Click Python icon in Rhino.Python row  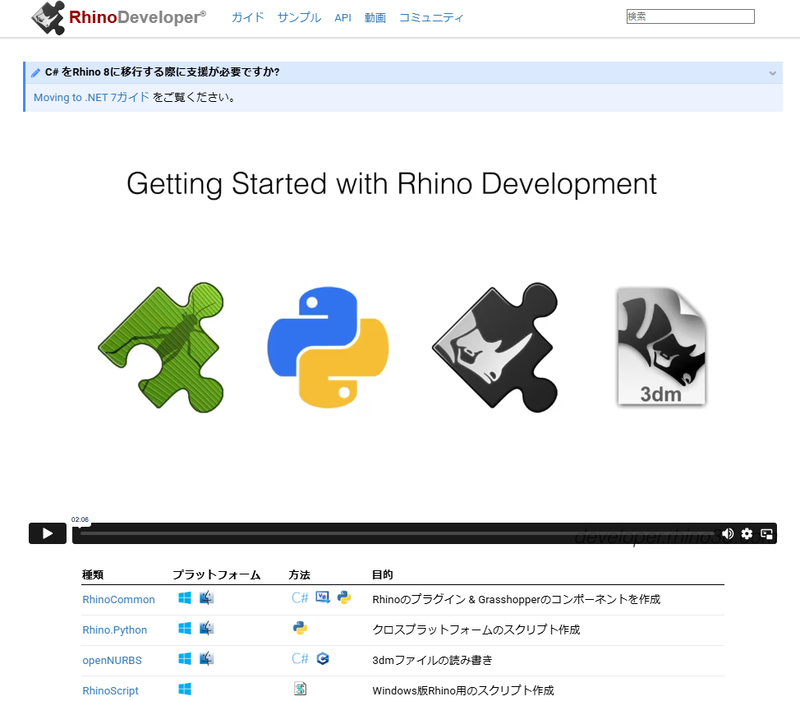(x=300, y=628)
